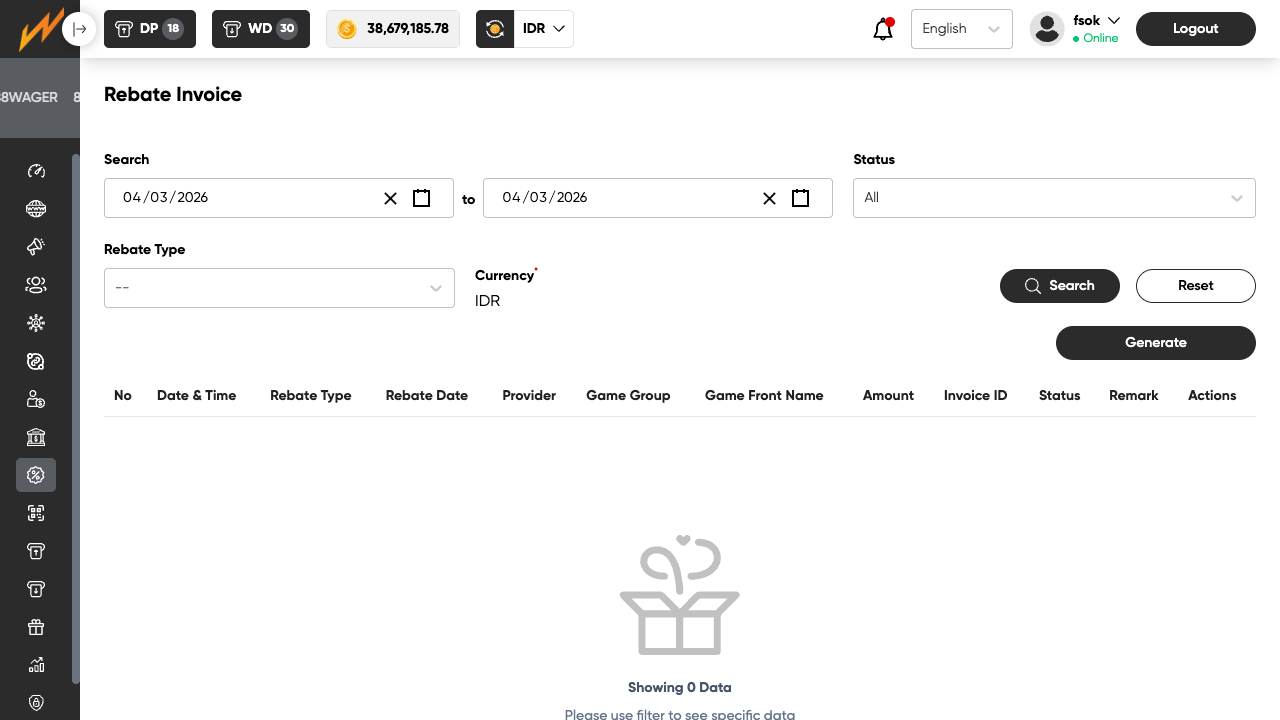The width and height of the screenshot is (1280, 720).
Task: Click the Search button
Action: tap(1060, 286)
